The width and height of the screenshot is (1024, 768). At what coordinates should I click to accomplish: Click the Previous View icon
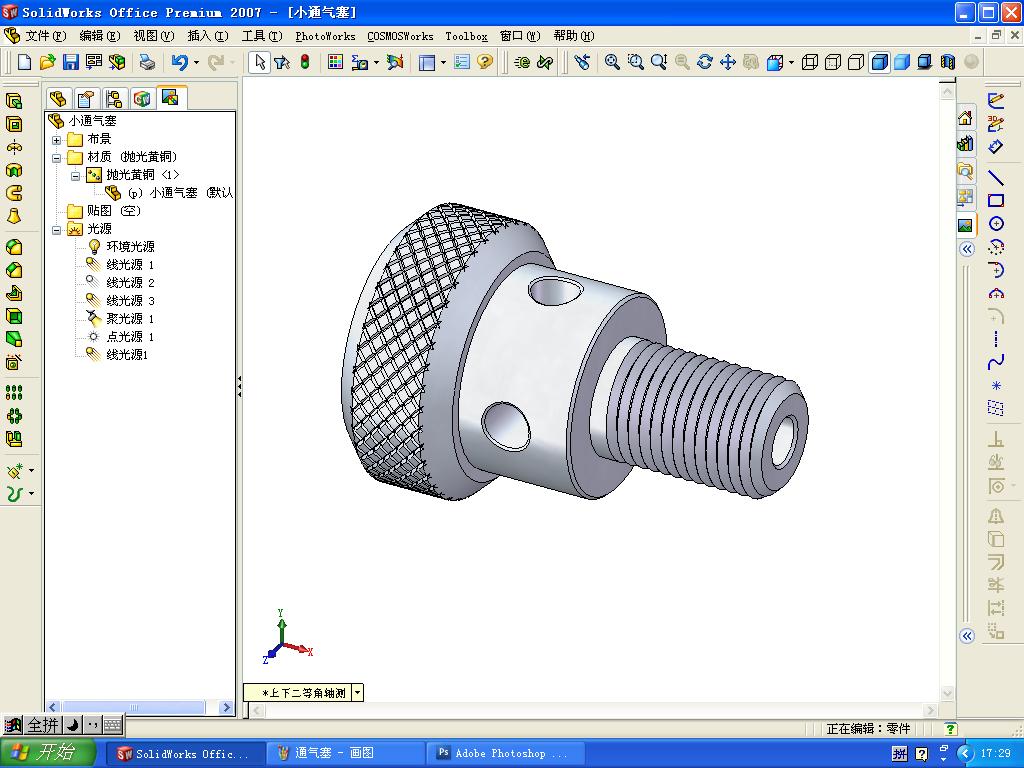pos(582,62)
